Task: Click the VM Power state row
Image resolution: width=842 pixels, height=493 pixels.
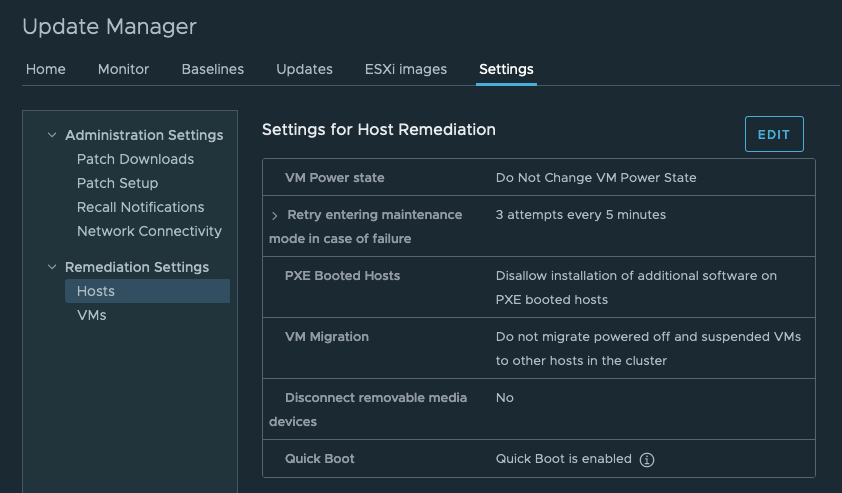Action: [538, 178]
